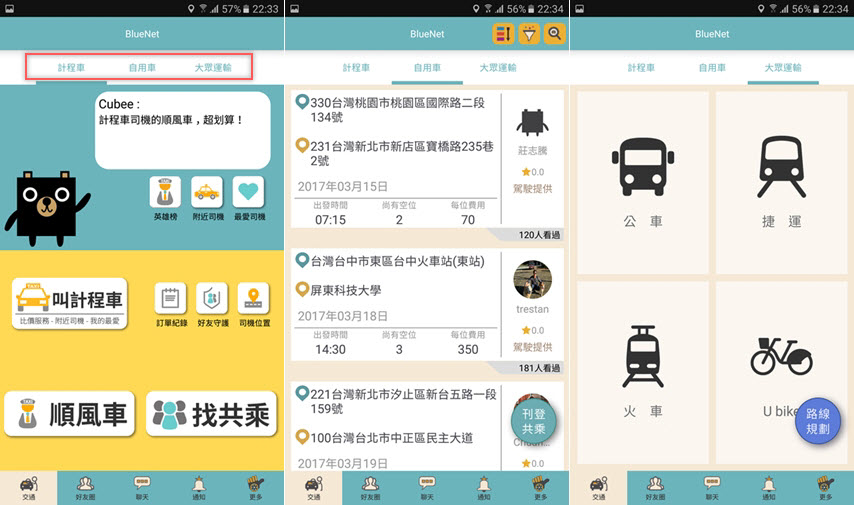
Task: Tap 交通 nav icon on the carpool list screen
Action: [313, 488]
